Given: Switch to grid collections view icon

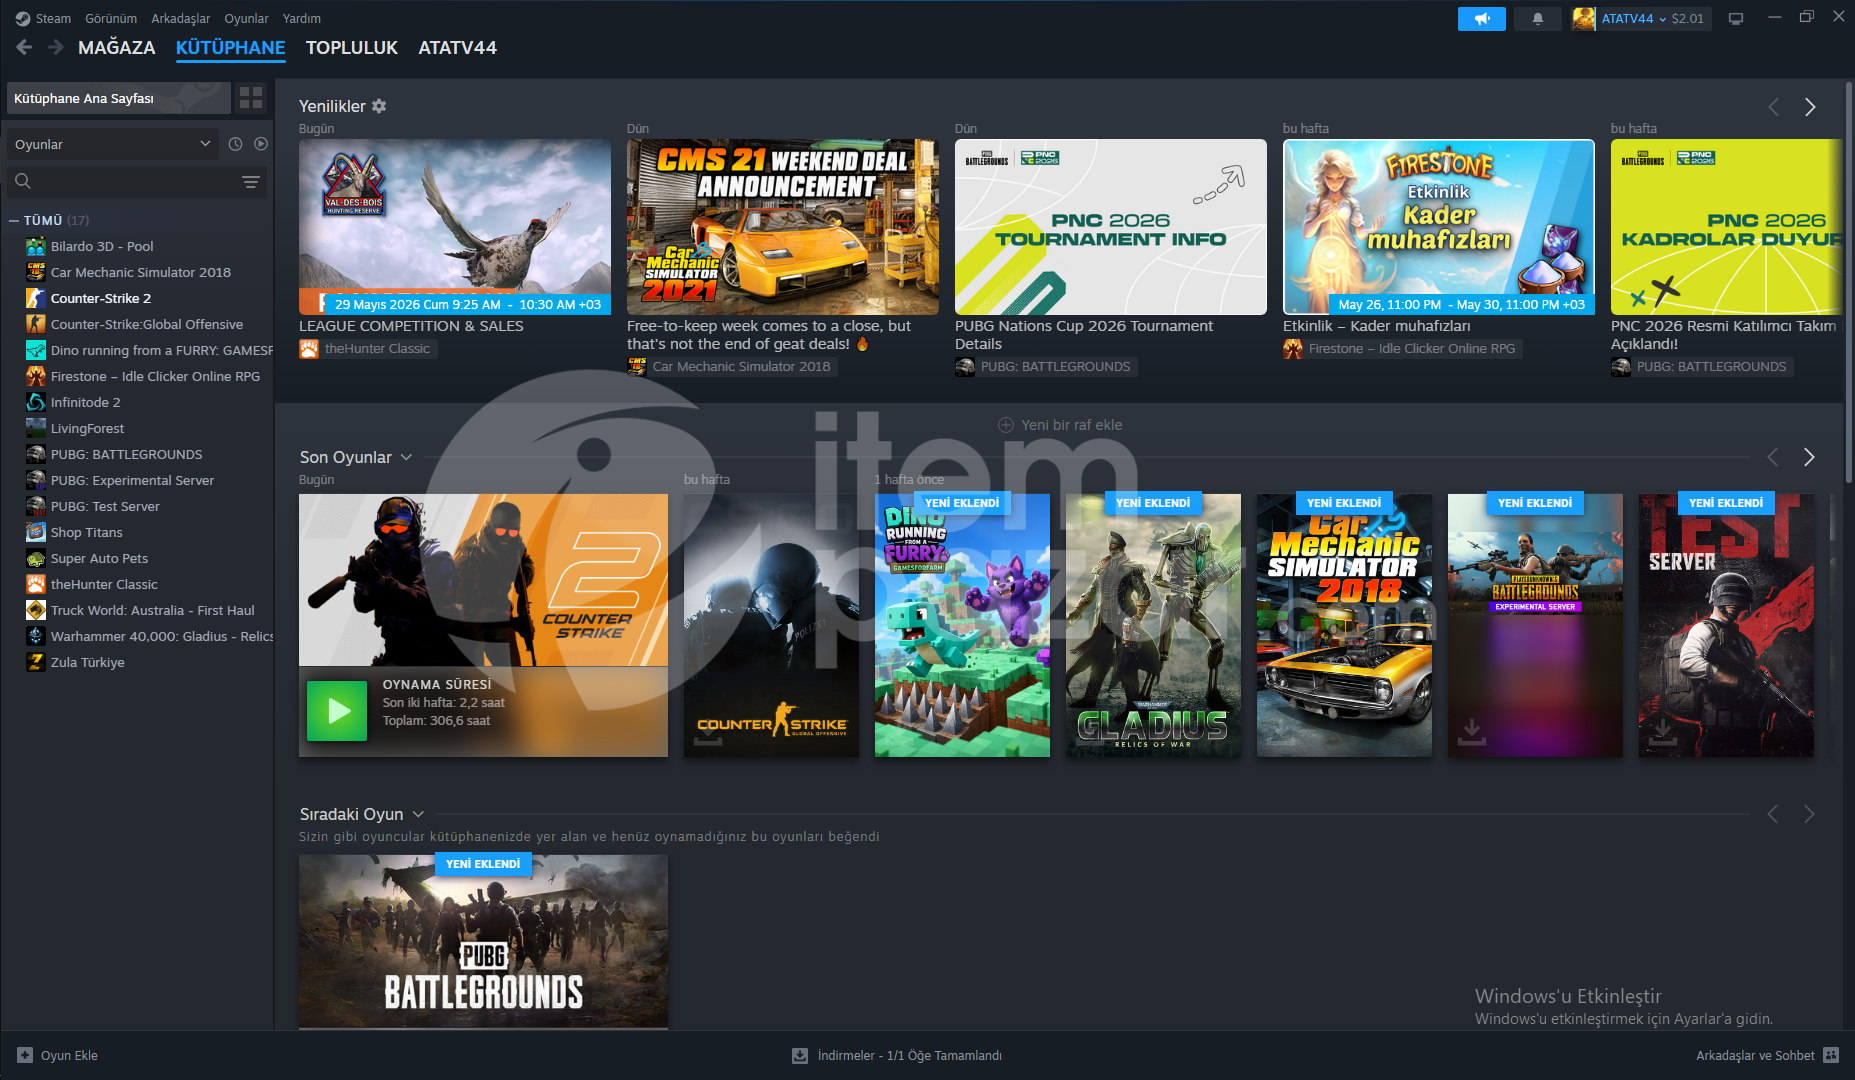Looking at the screenshot, I should (x=251, y=98).
